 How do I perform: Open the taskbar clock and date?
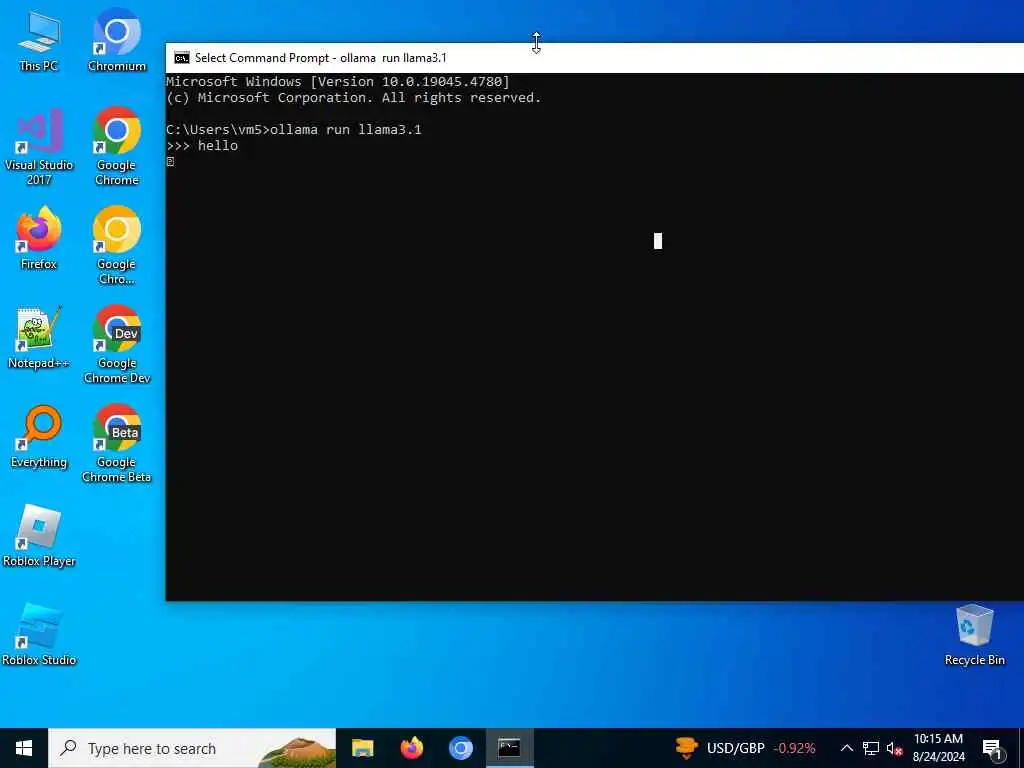(938, 748)
